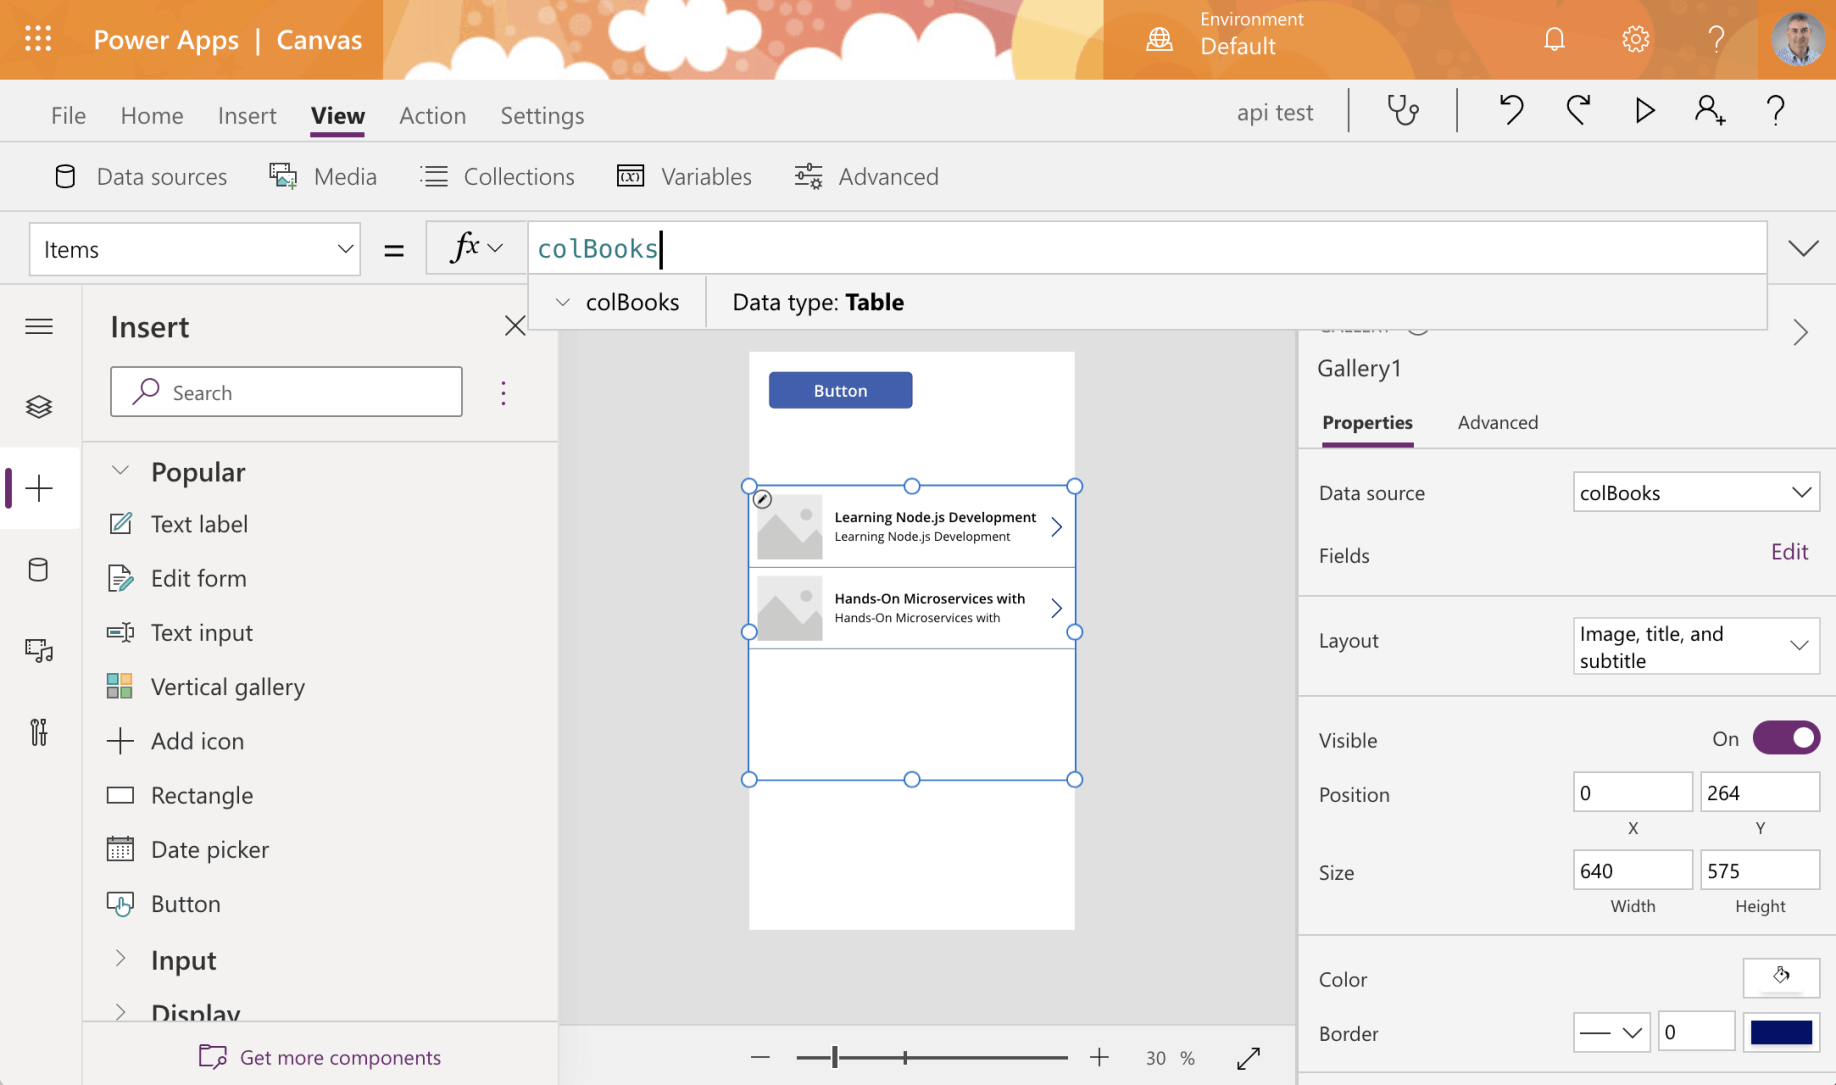The height and width of the screenshot is (1085, 1836).
Task: Open the Insert menu tab
Action: point(247,115)
